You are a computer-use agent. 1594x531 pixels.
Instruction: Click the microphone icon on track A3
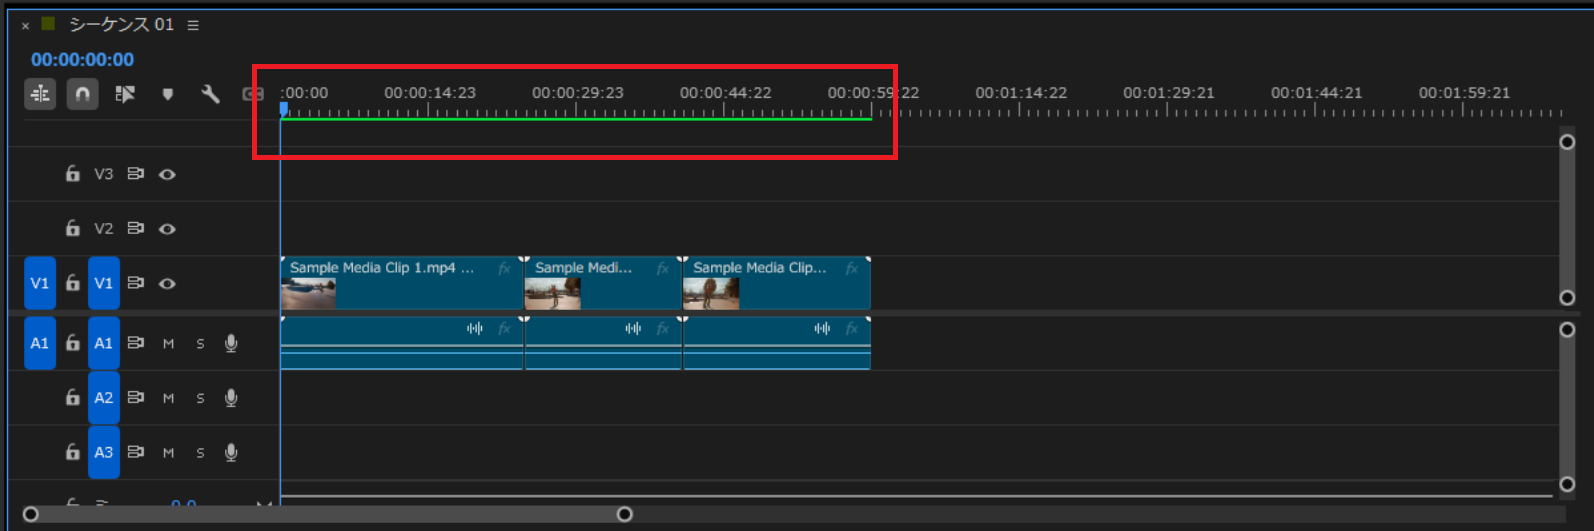pos(231,452)
